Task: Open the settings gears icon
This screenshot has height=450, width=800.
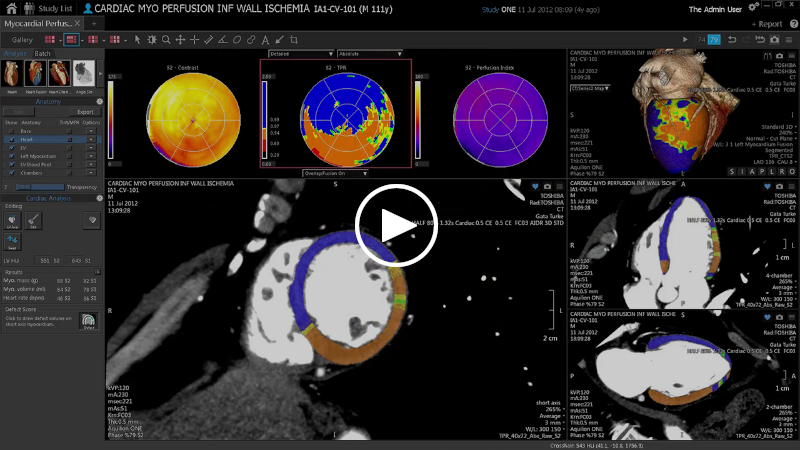Action: pos(753,7)
